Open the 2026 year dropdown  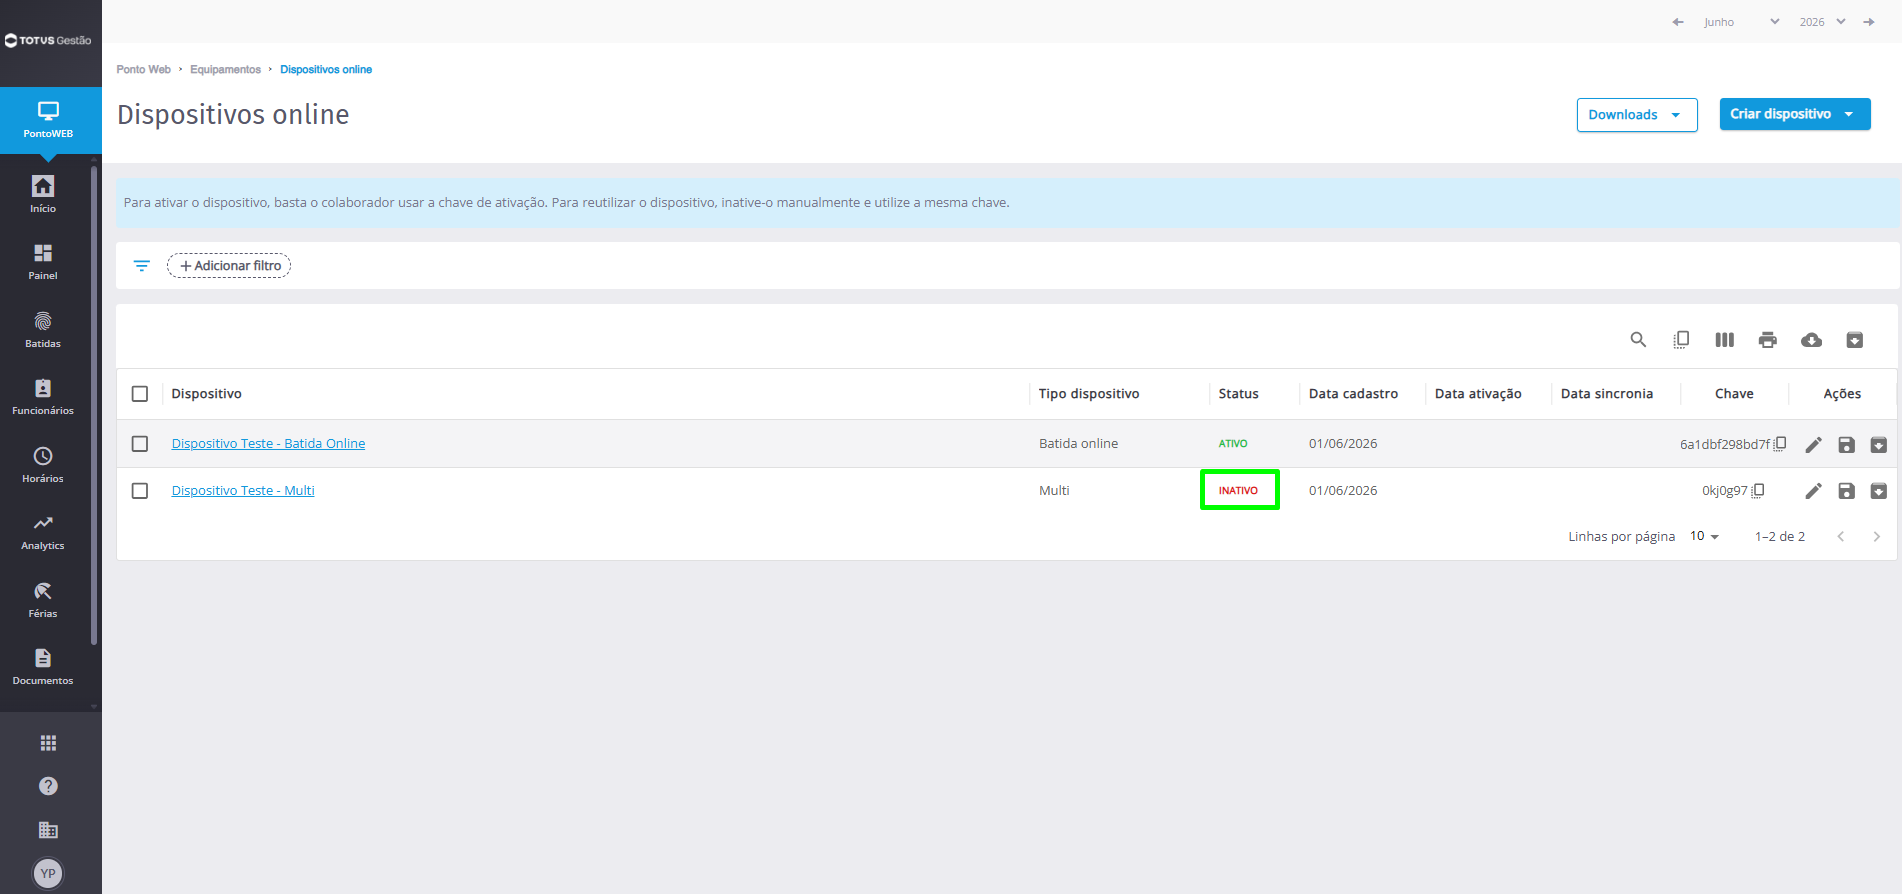point(1822,22)
